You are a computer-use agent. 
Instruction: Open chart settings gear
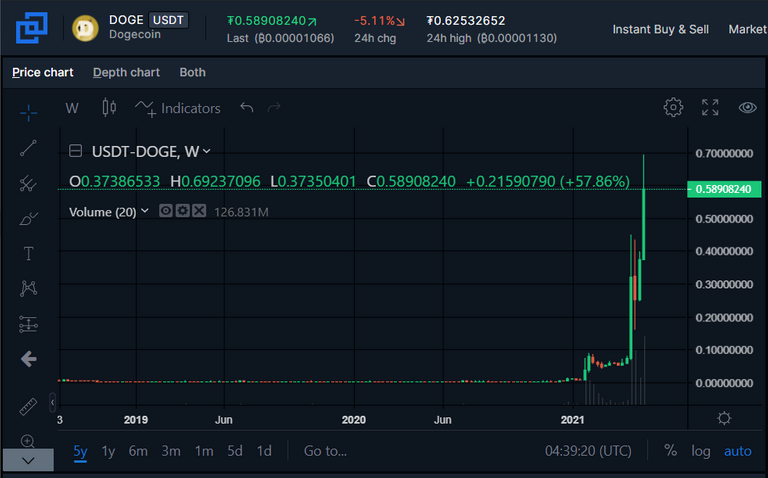click(673, 107)
